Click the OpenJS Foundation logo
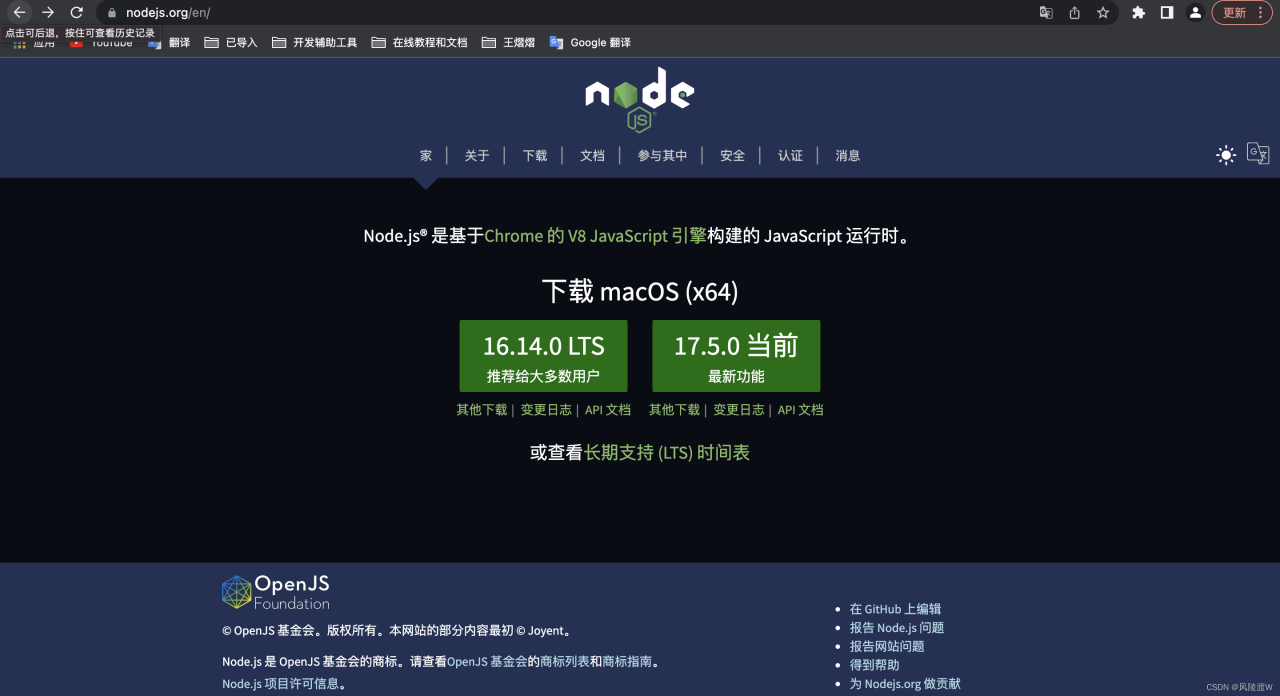This screenshot has width=1280, height=696. (276, 592)
